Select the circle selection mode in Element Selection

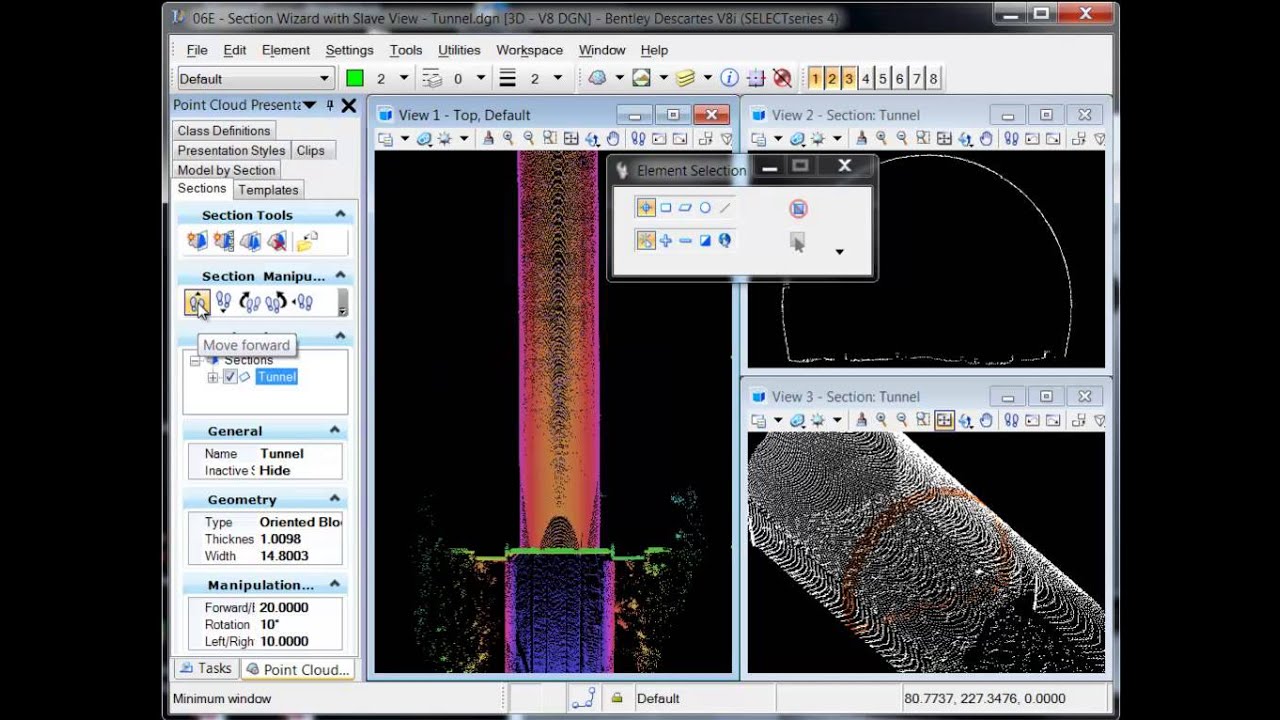coord(705,208)
